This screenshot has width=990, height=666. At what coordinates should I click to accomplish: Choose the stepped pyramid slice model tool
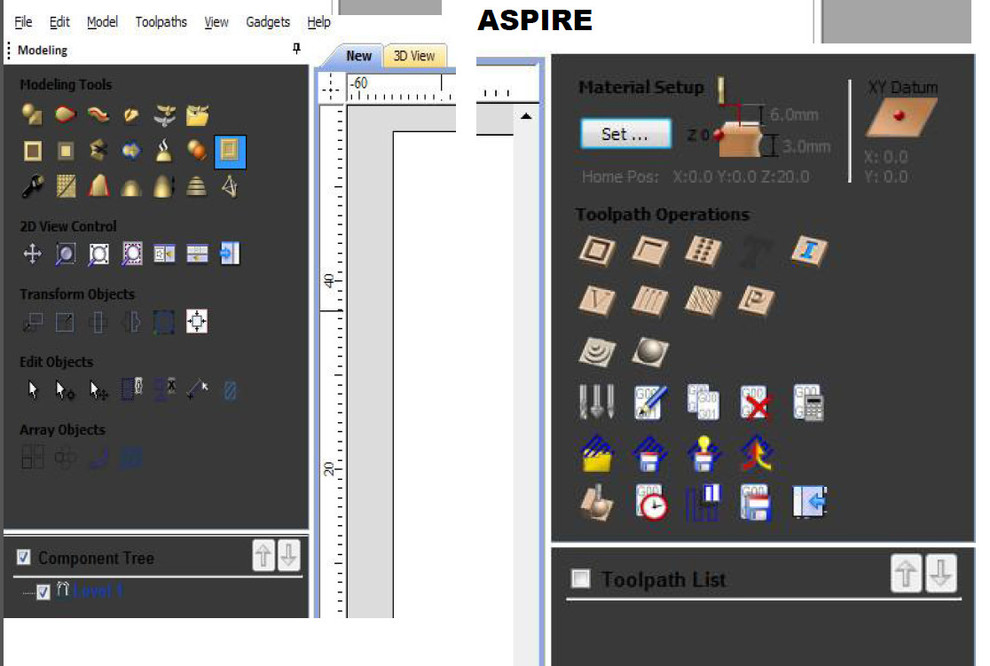click(x=197, y=186)
